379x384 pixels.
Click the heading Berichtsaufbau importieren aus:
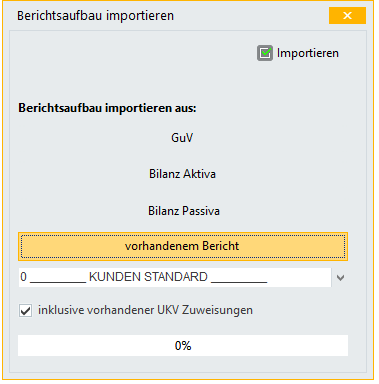[107, 108]
